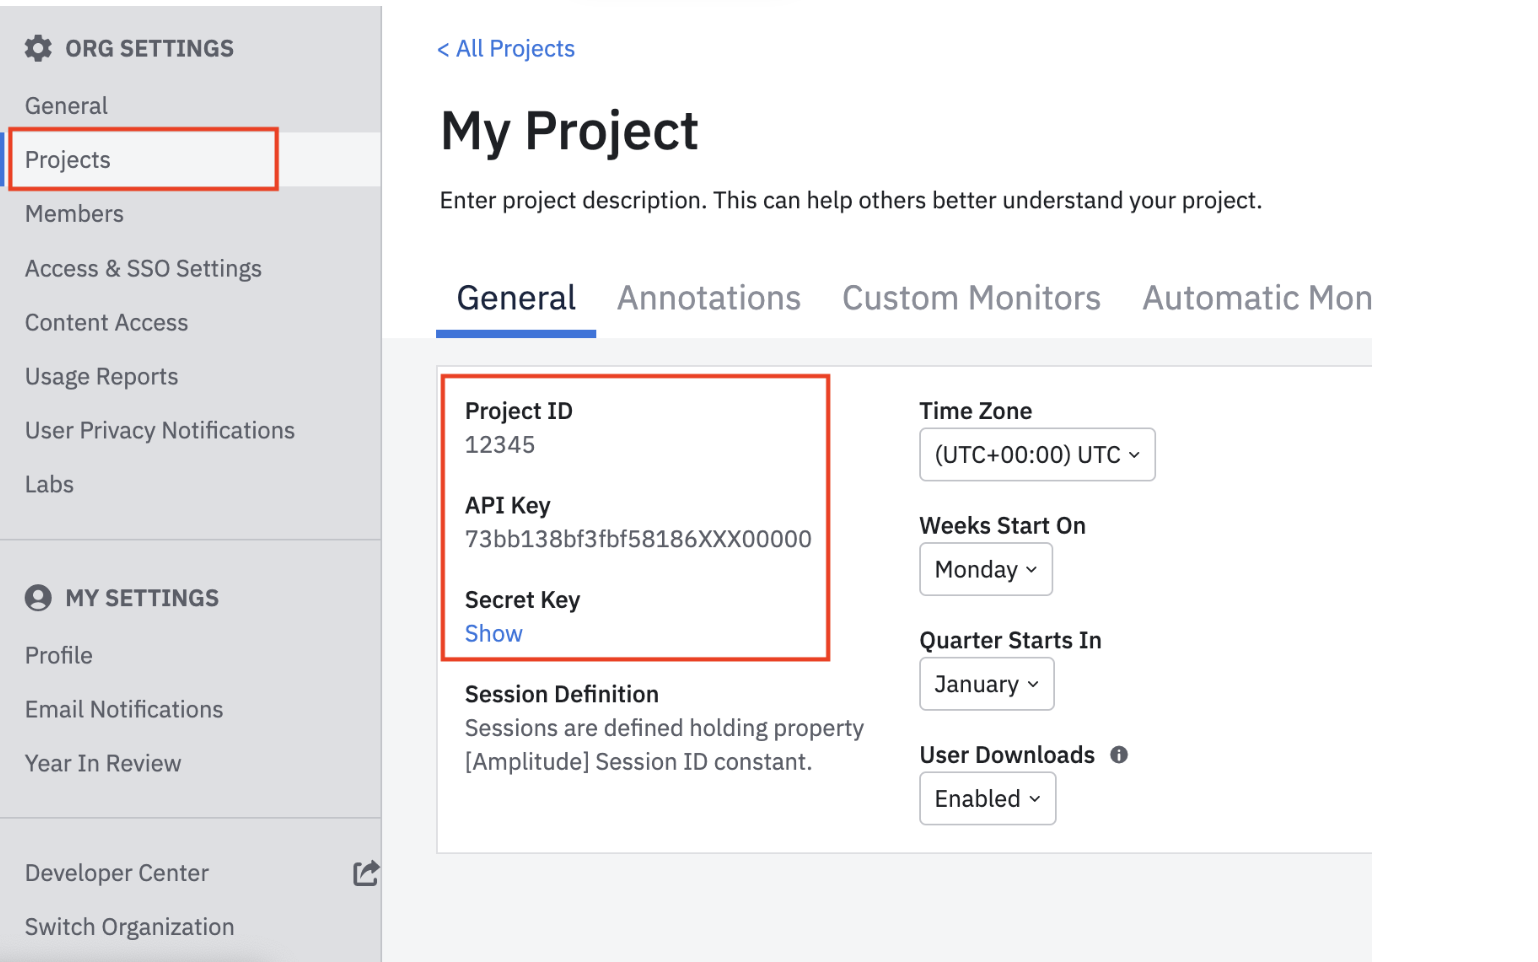The image size is (1538, 962).
Task: Go back to All Projects
Action: pos(506,49)
